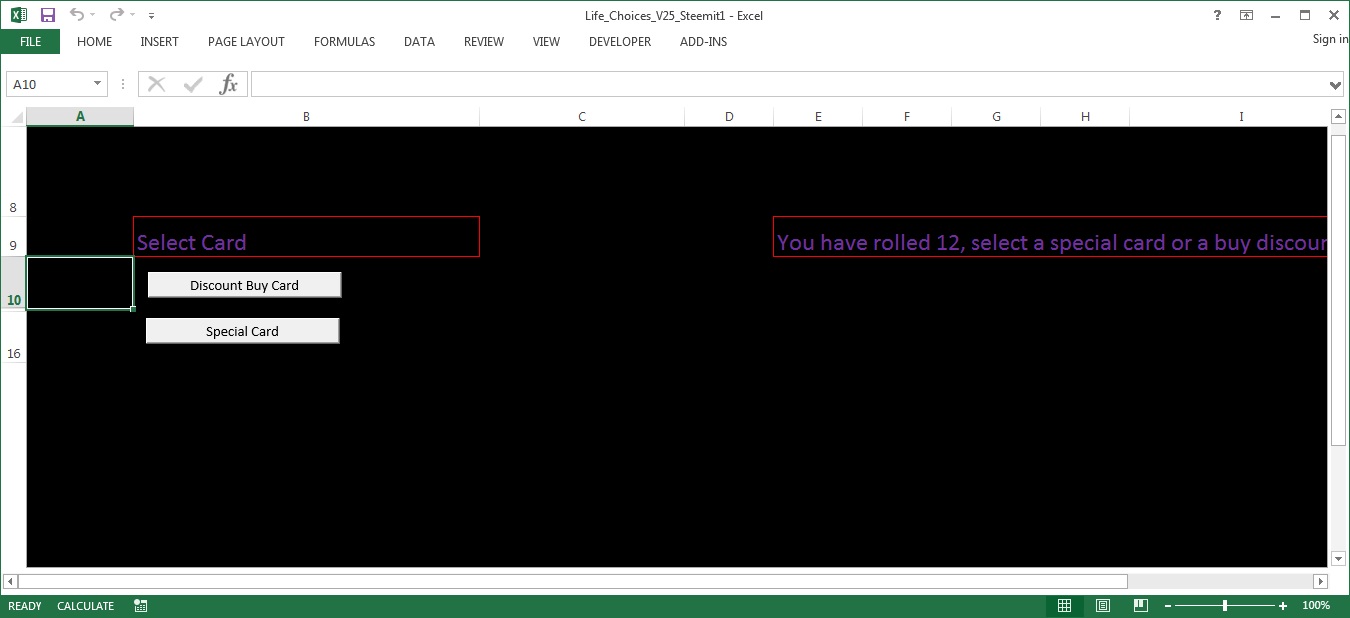Click vertical scrollbar up arrow
This screenshot has width=1350, height=618.
pos(1338,117)
